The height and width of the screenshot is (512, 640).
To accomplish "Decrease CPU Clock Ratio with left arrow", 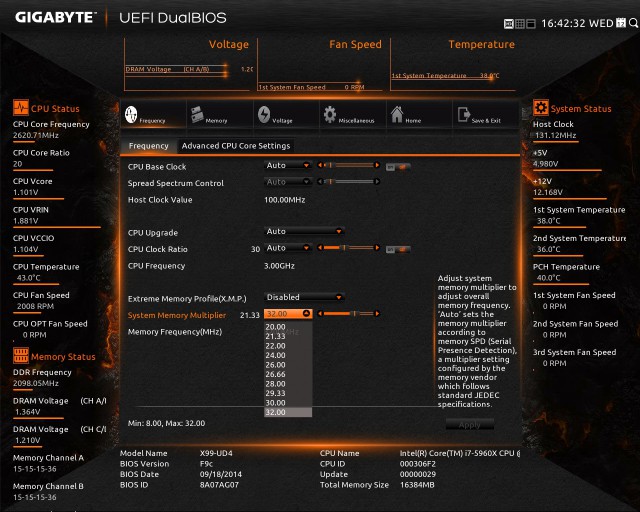I will (x=320, y=248).
